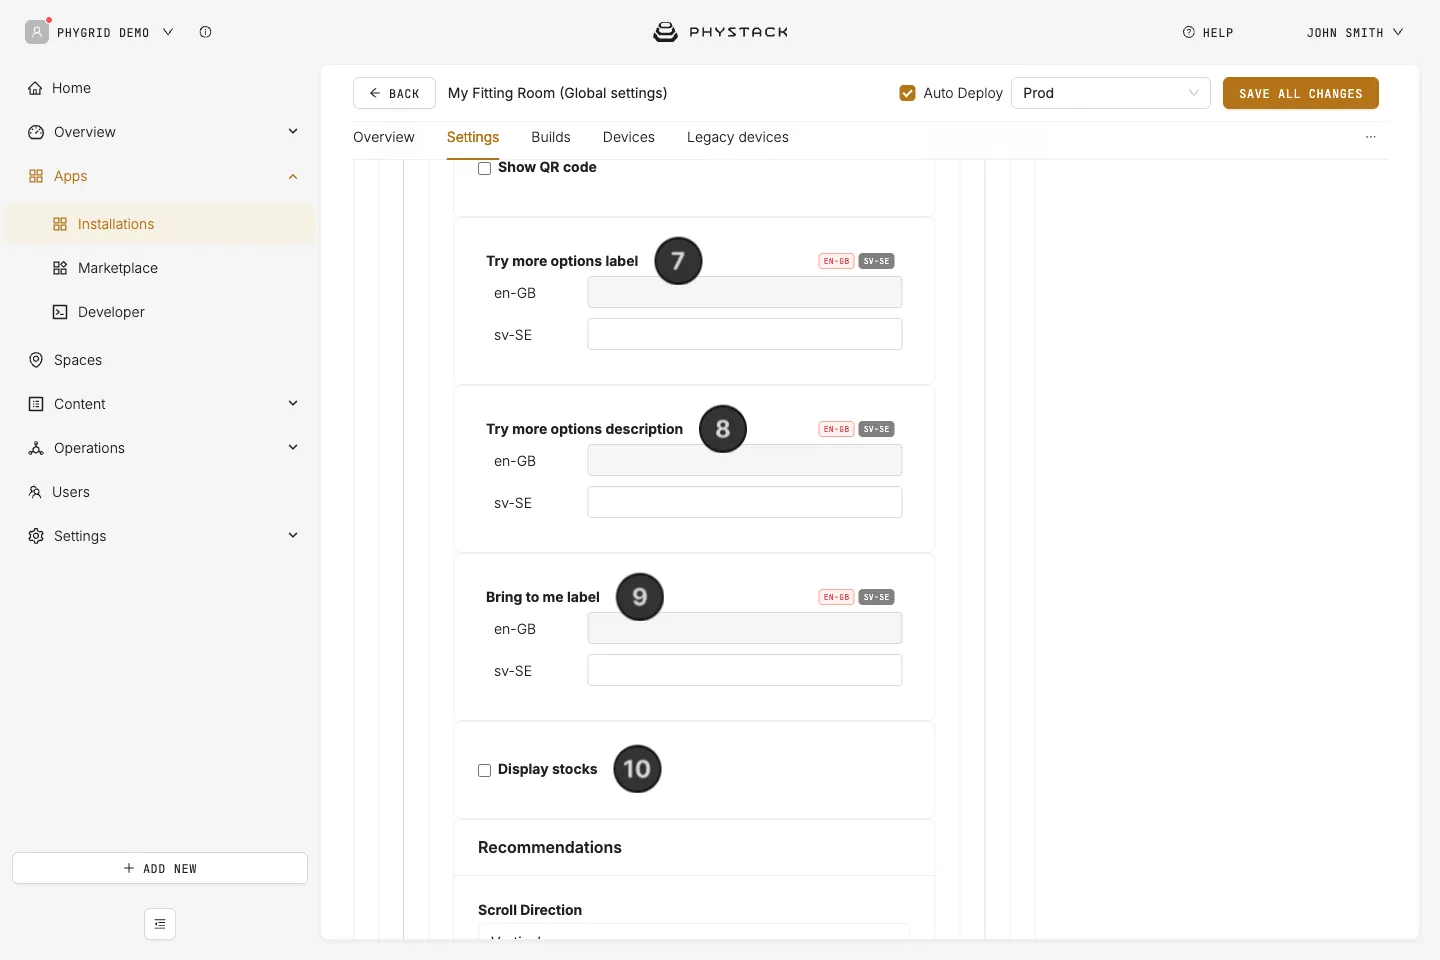Click the Apps grid icon in sidebar
Screen dimensions: 1440x960
(36, 176)
